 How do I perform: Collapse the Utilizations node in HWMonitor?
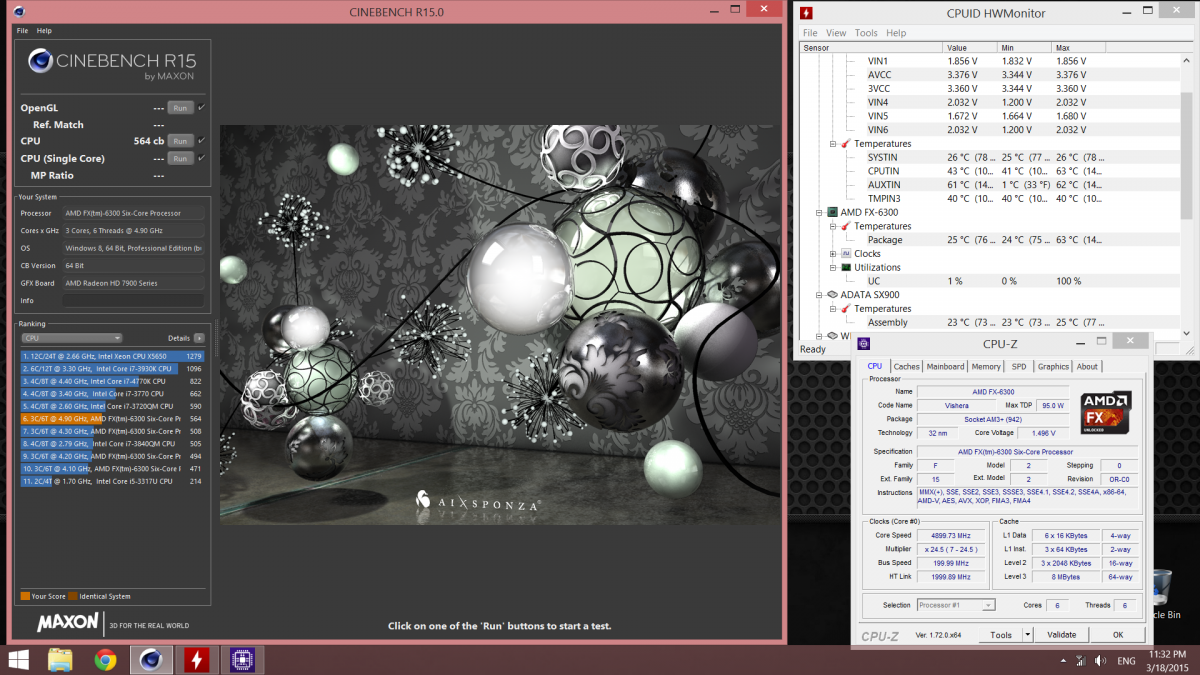pos(833,268)
